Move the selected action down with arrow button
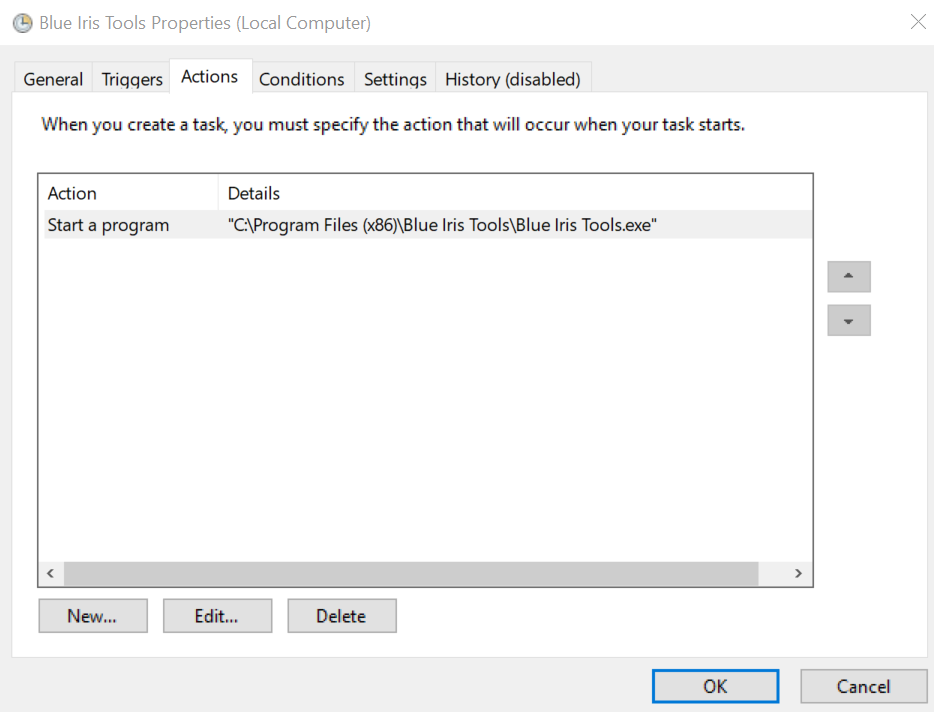934x712 pixels. (849, 321)
